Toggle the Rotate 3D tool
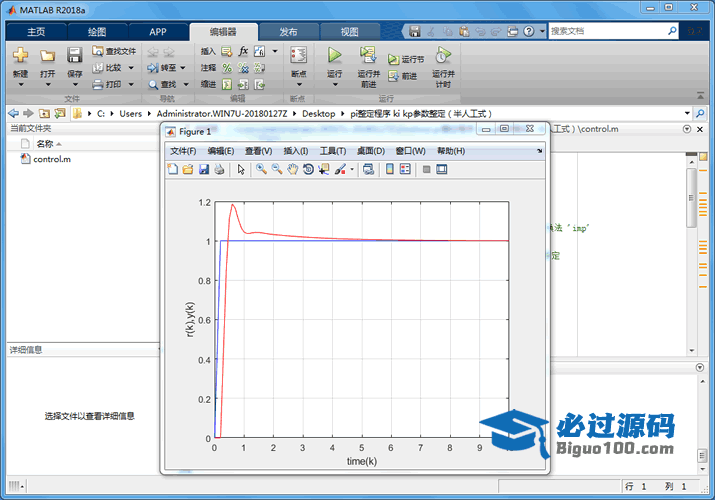The height and width of the screenshot is (500, 715). (x=308, y=170)
